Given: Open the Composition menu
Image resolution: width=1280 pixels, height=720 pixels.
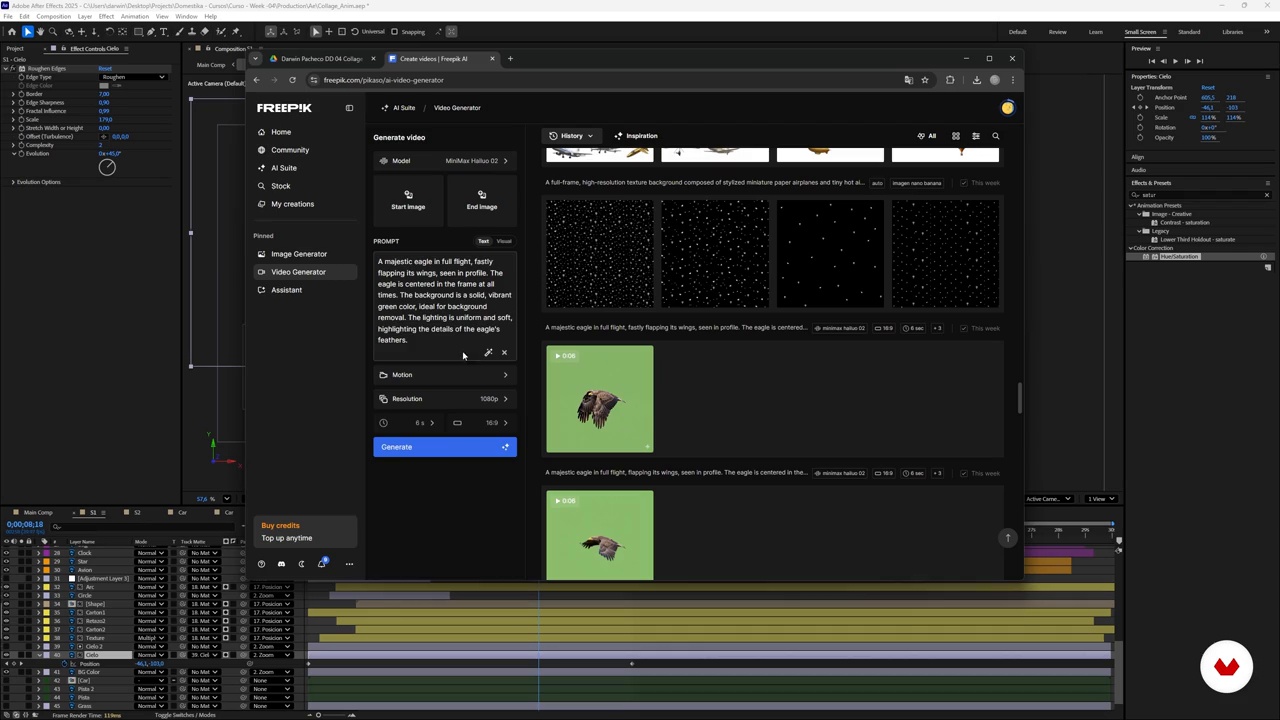Looking at the screenshot, I should [53, 17].
